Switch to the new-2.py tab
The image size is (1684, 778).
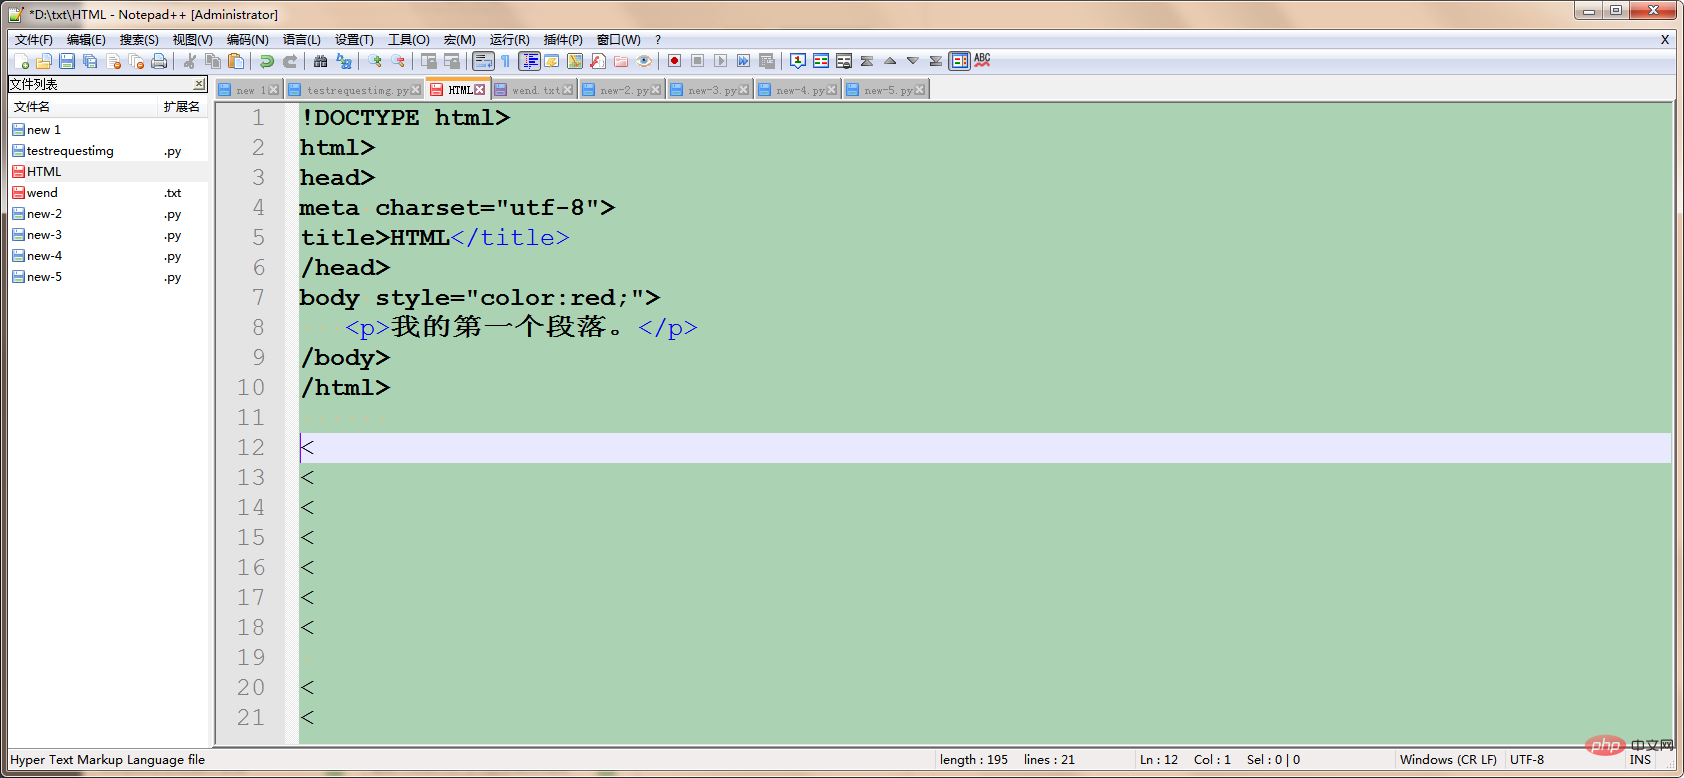click(x=623, y=90)
